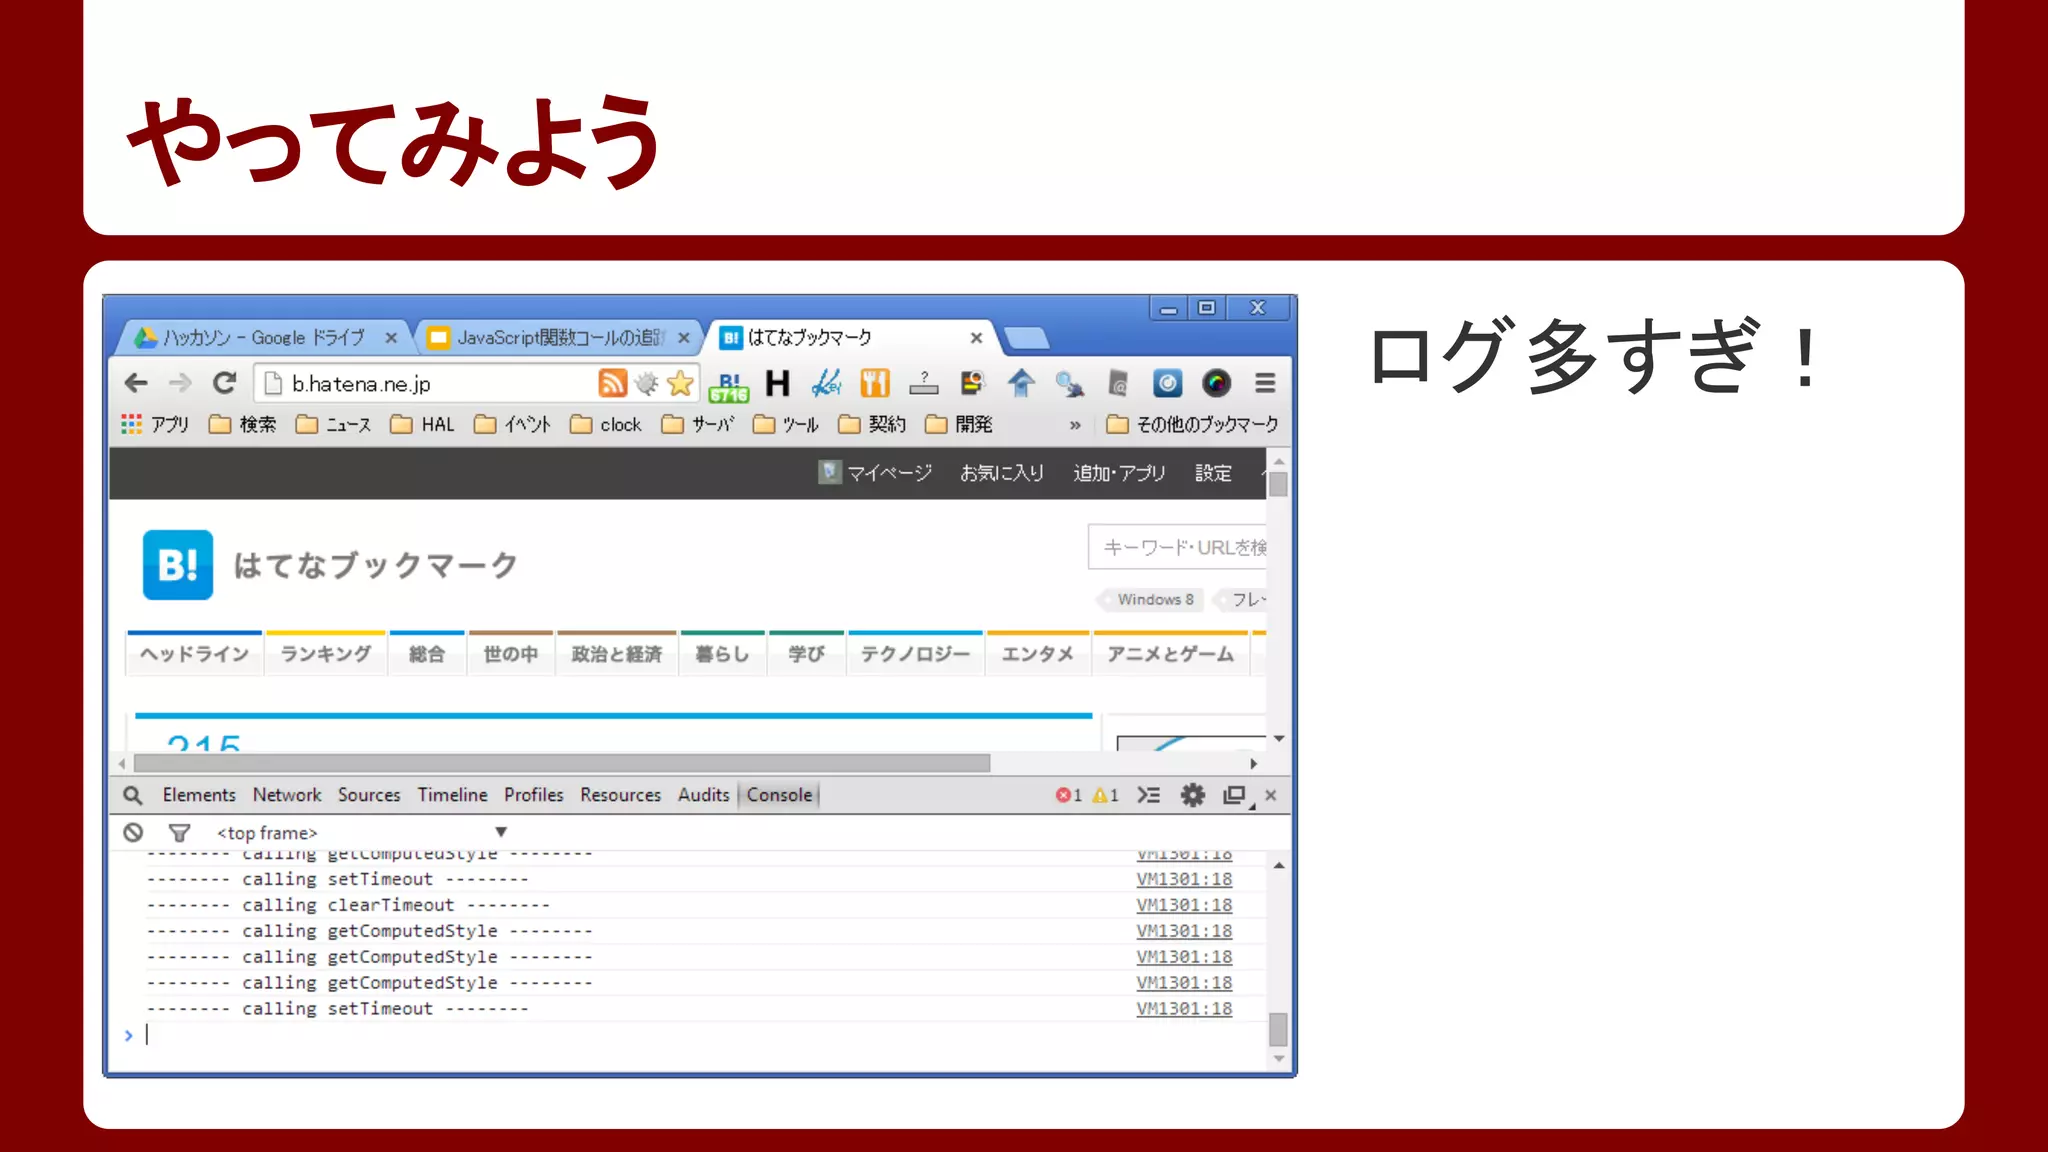Click the Hatena bookmark count extension icon
Viewport: 2048px width, 1152px height.
coord(729,384)
